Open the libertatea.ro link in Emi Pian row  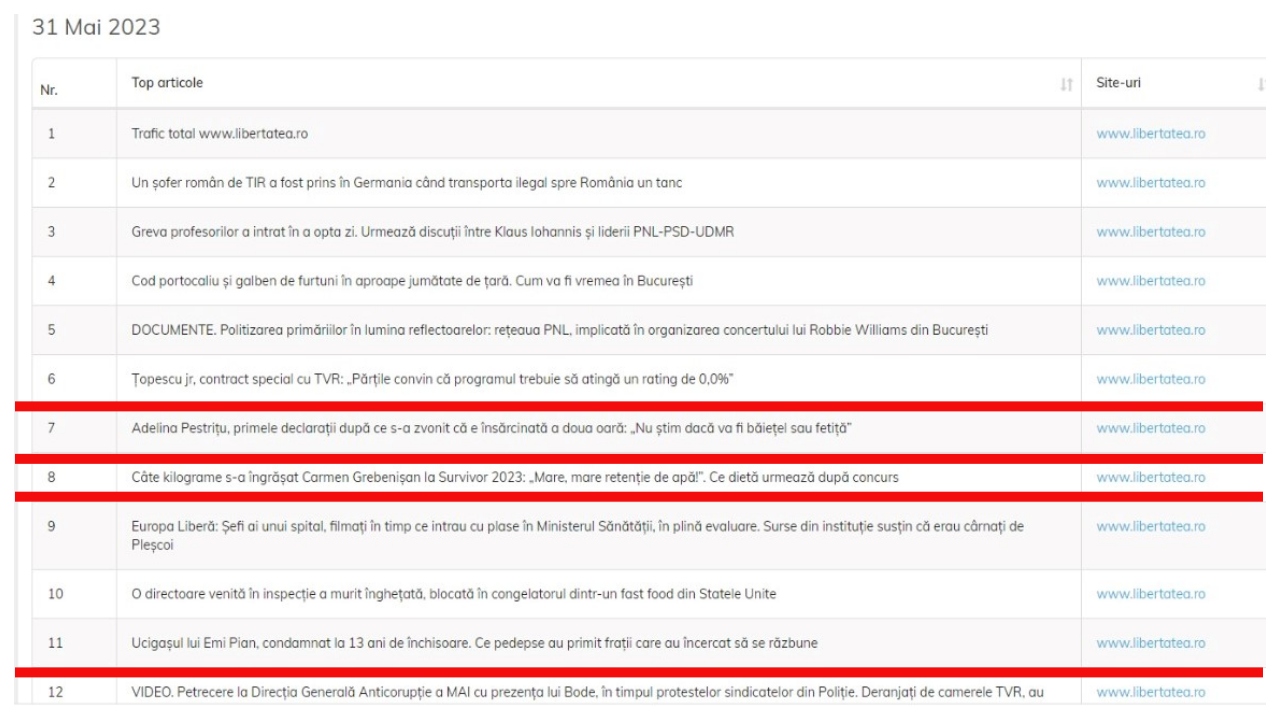[1150, 644]
